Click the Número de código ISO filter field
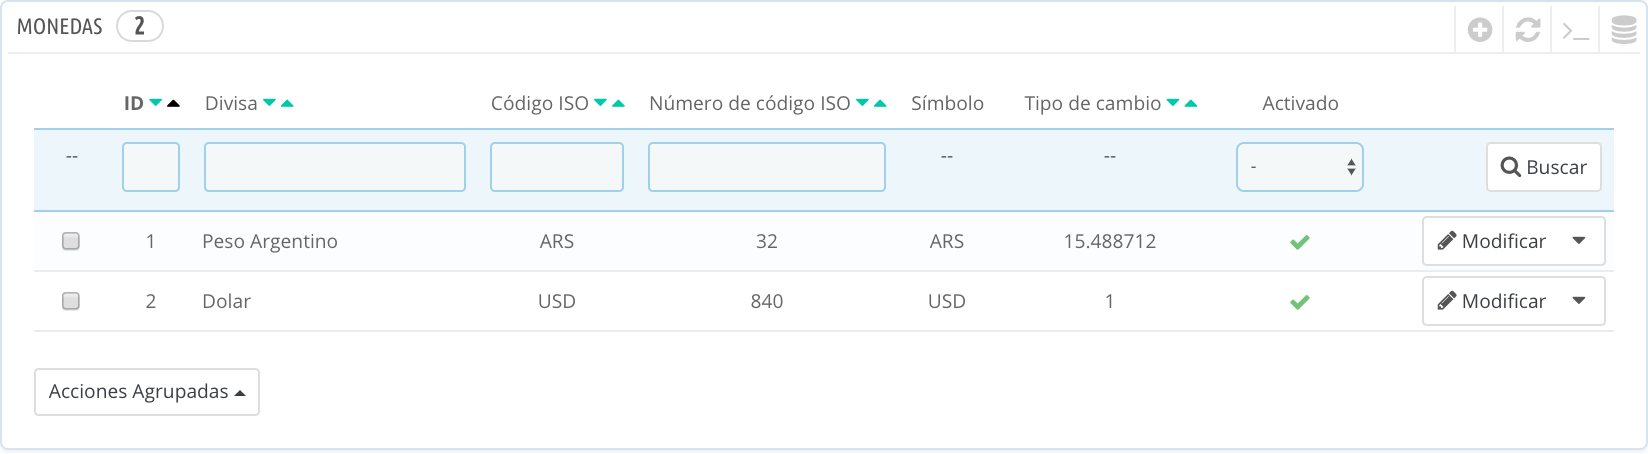This screenshot has height=454, width=1648. (x=767, y=167)
